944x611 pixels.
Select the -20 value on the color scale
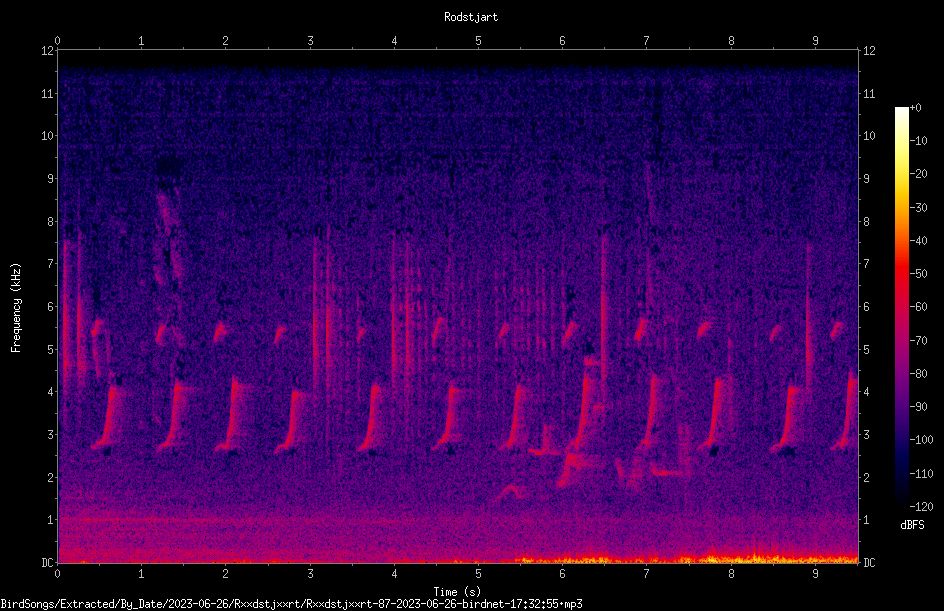pos(918,174)
